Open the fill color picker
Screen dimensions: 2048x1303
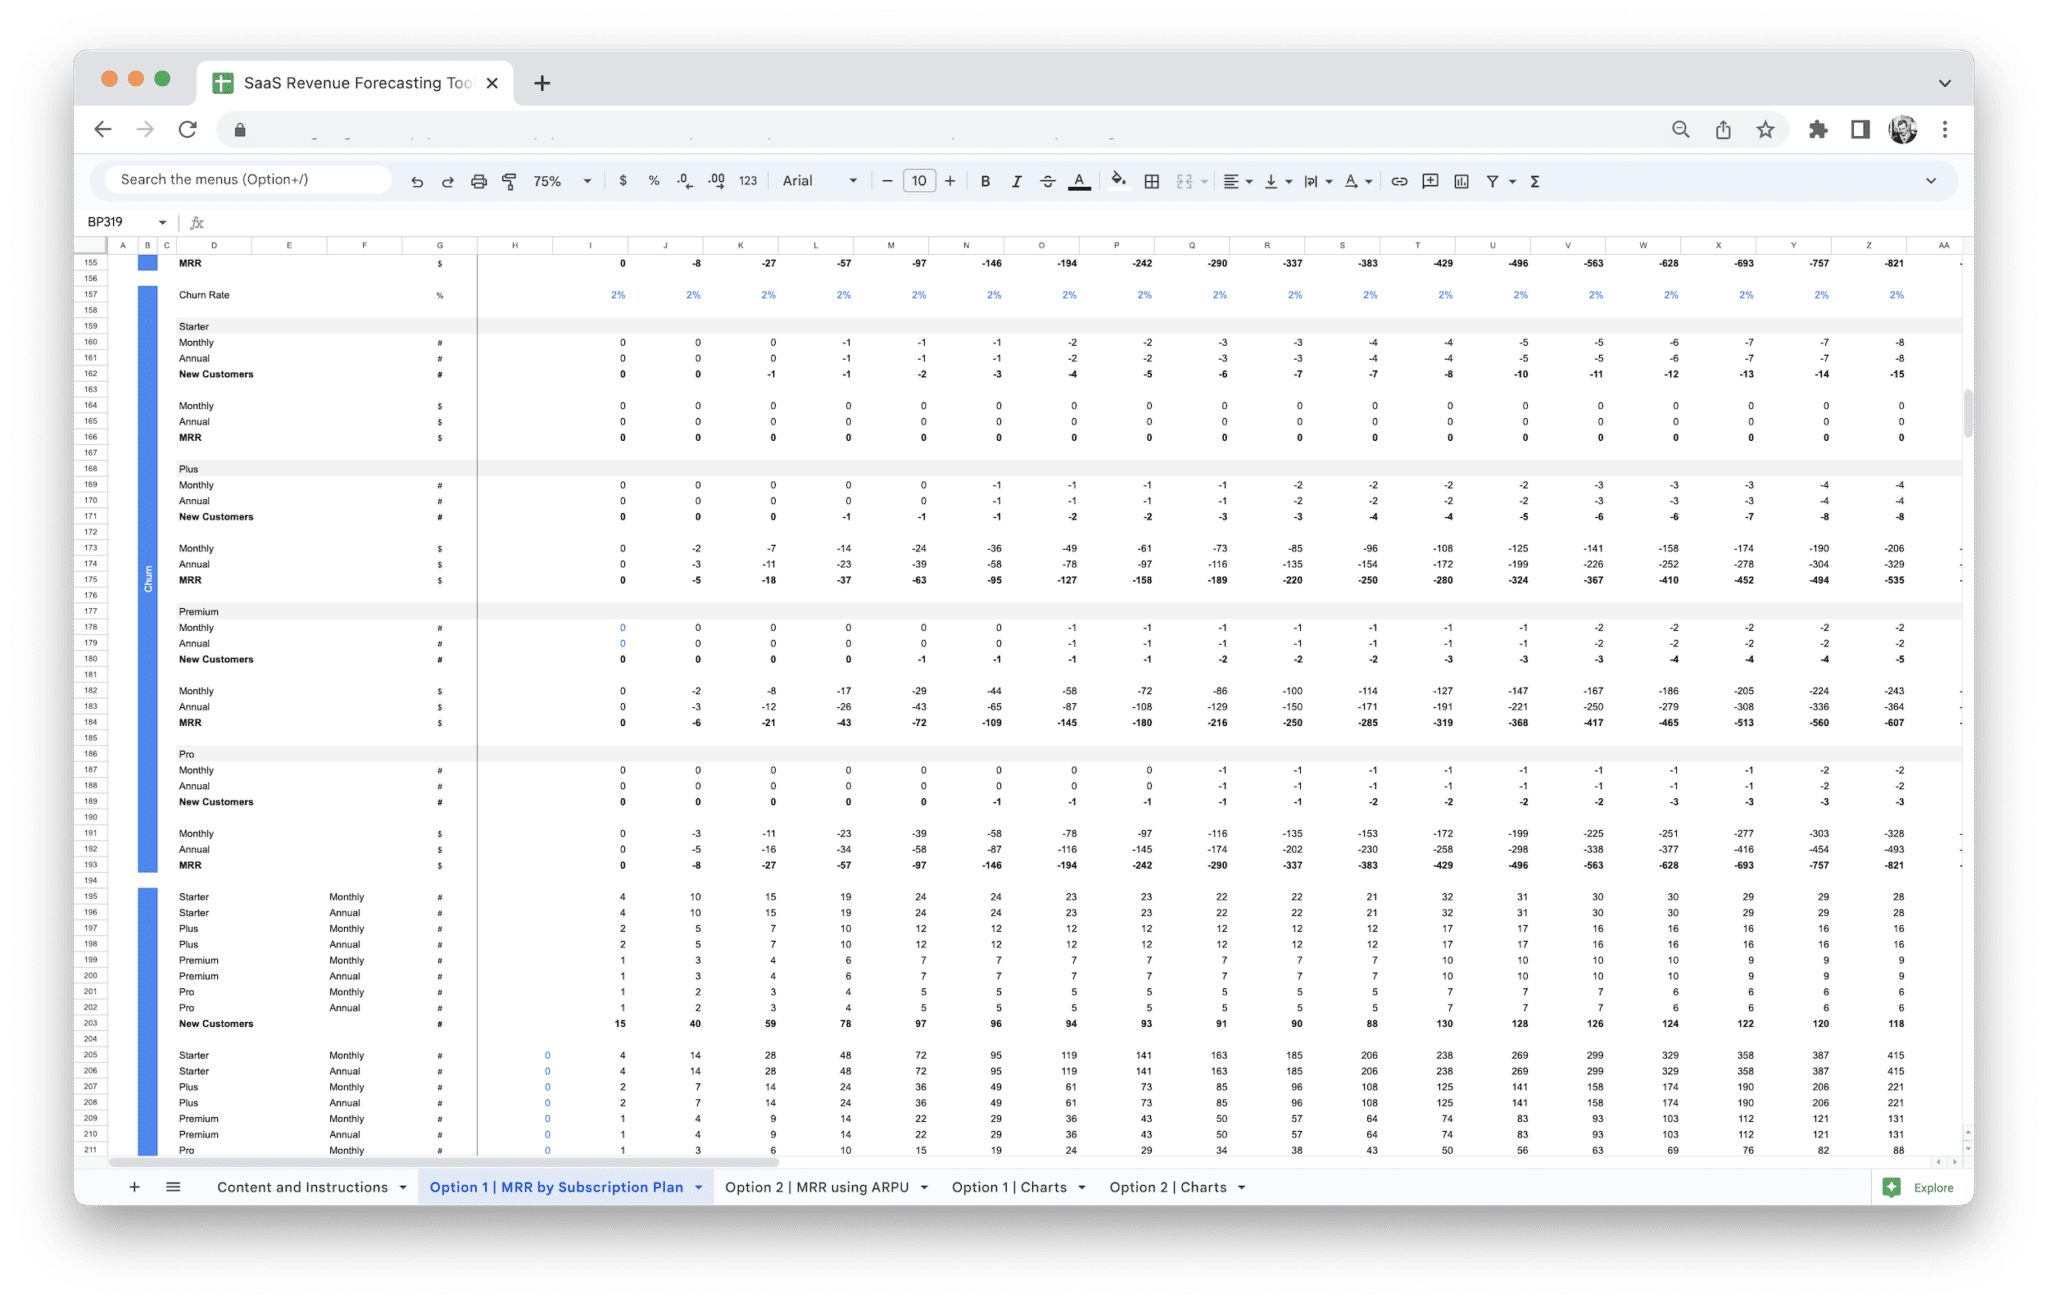pyautogui.click(x=1118, y=181)
